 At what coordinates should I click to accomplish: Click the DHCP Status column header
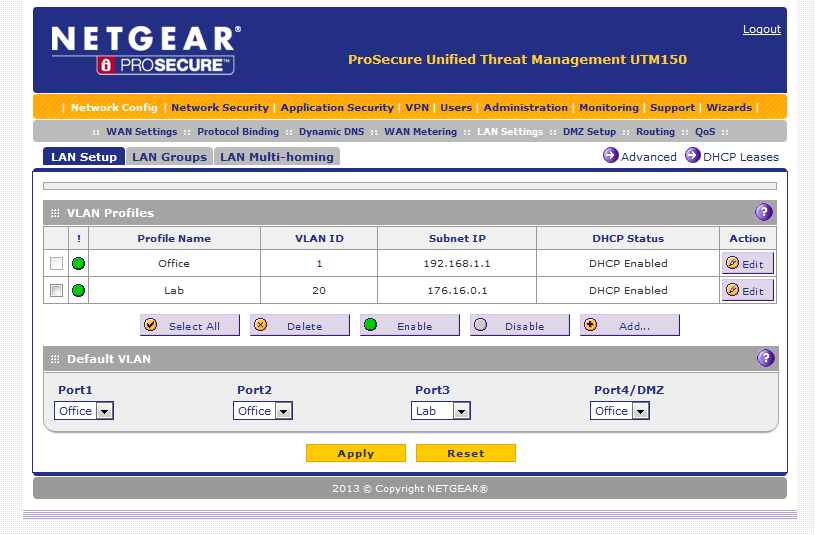pos(628,239)
